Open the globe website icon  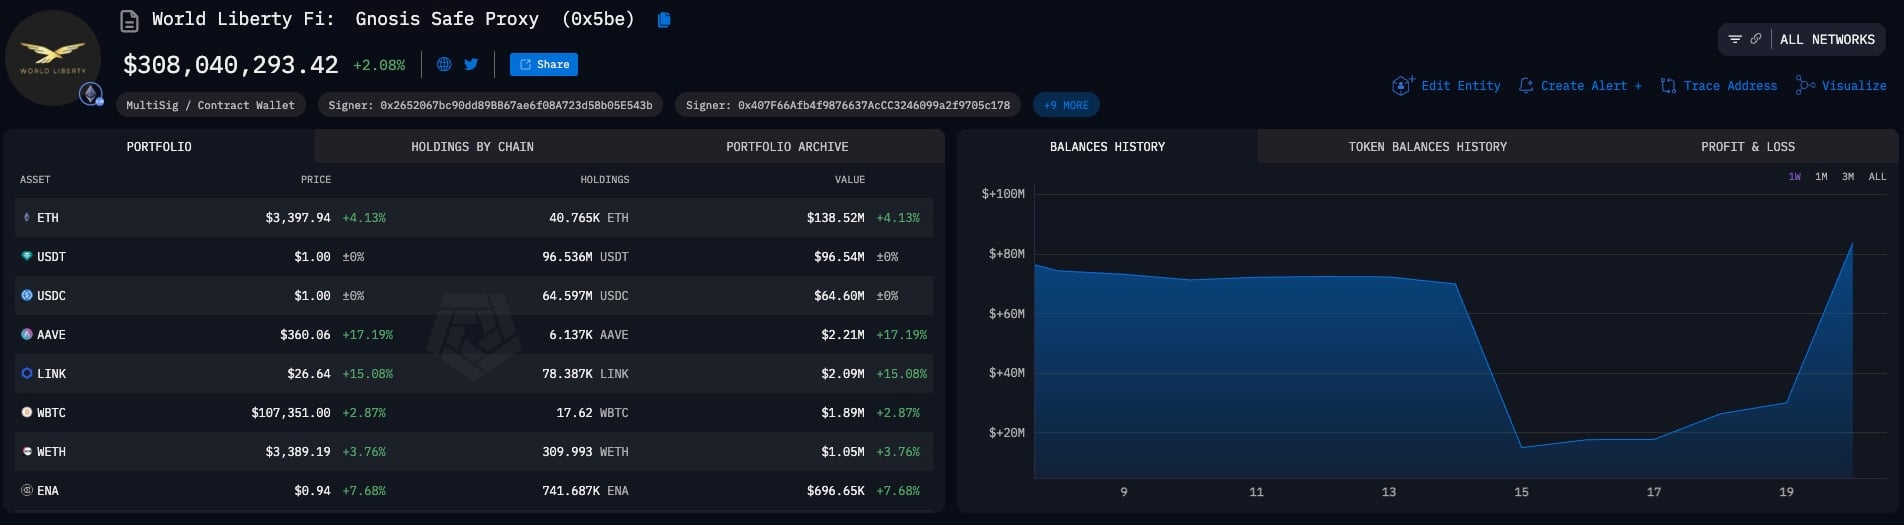(444, 64)
